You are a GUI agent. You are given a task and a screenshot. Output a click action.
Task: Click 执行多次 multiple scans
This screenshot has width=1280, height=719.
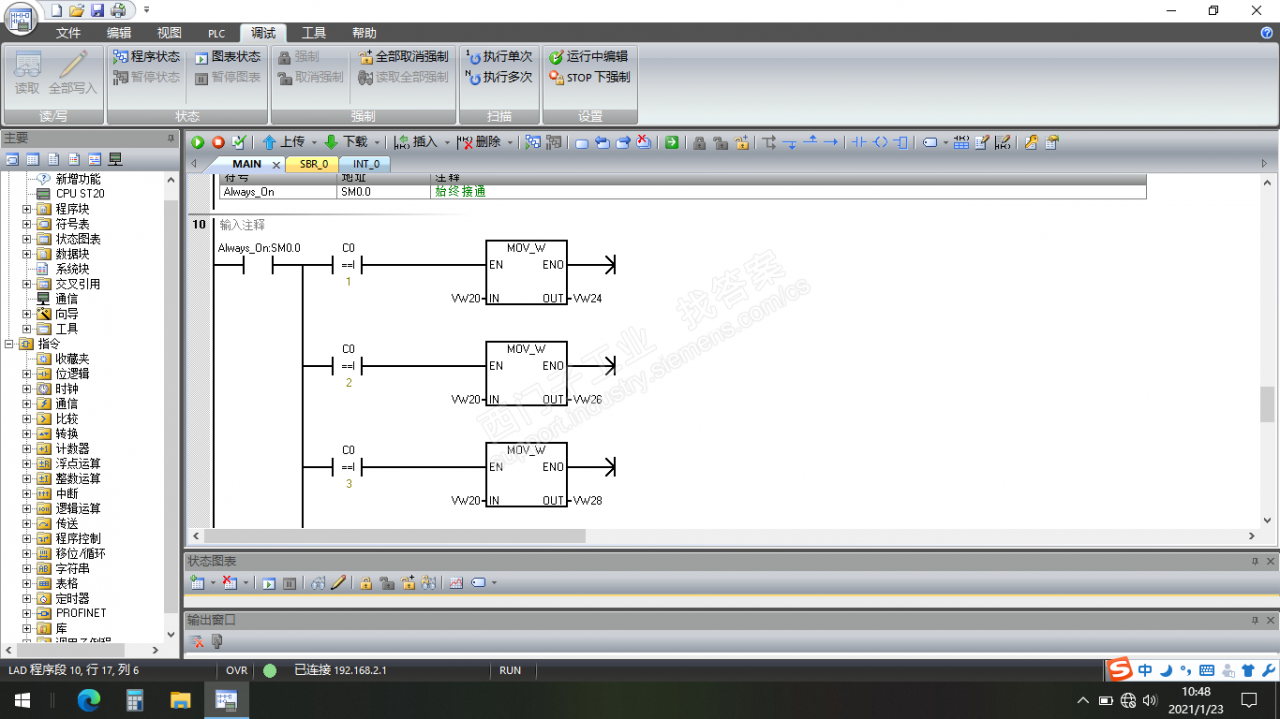click(499, 77)
